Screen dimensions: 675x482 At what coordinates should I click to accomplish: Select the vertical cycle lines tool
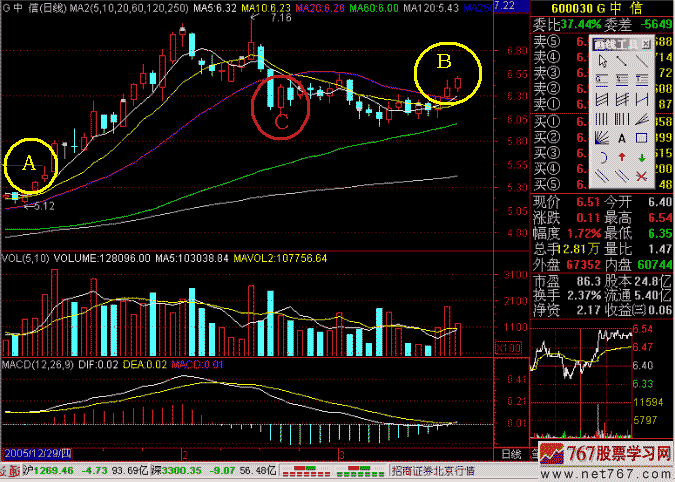point(603,118)
